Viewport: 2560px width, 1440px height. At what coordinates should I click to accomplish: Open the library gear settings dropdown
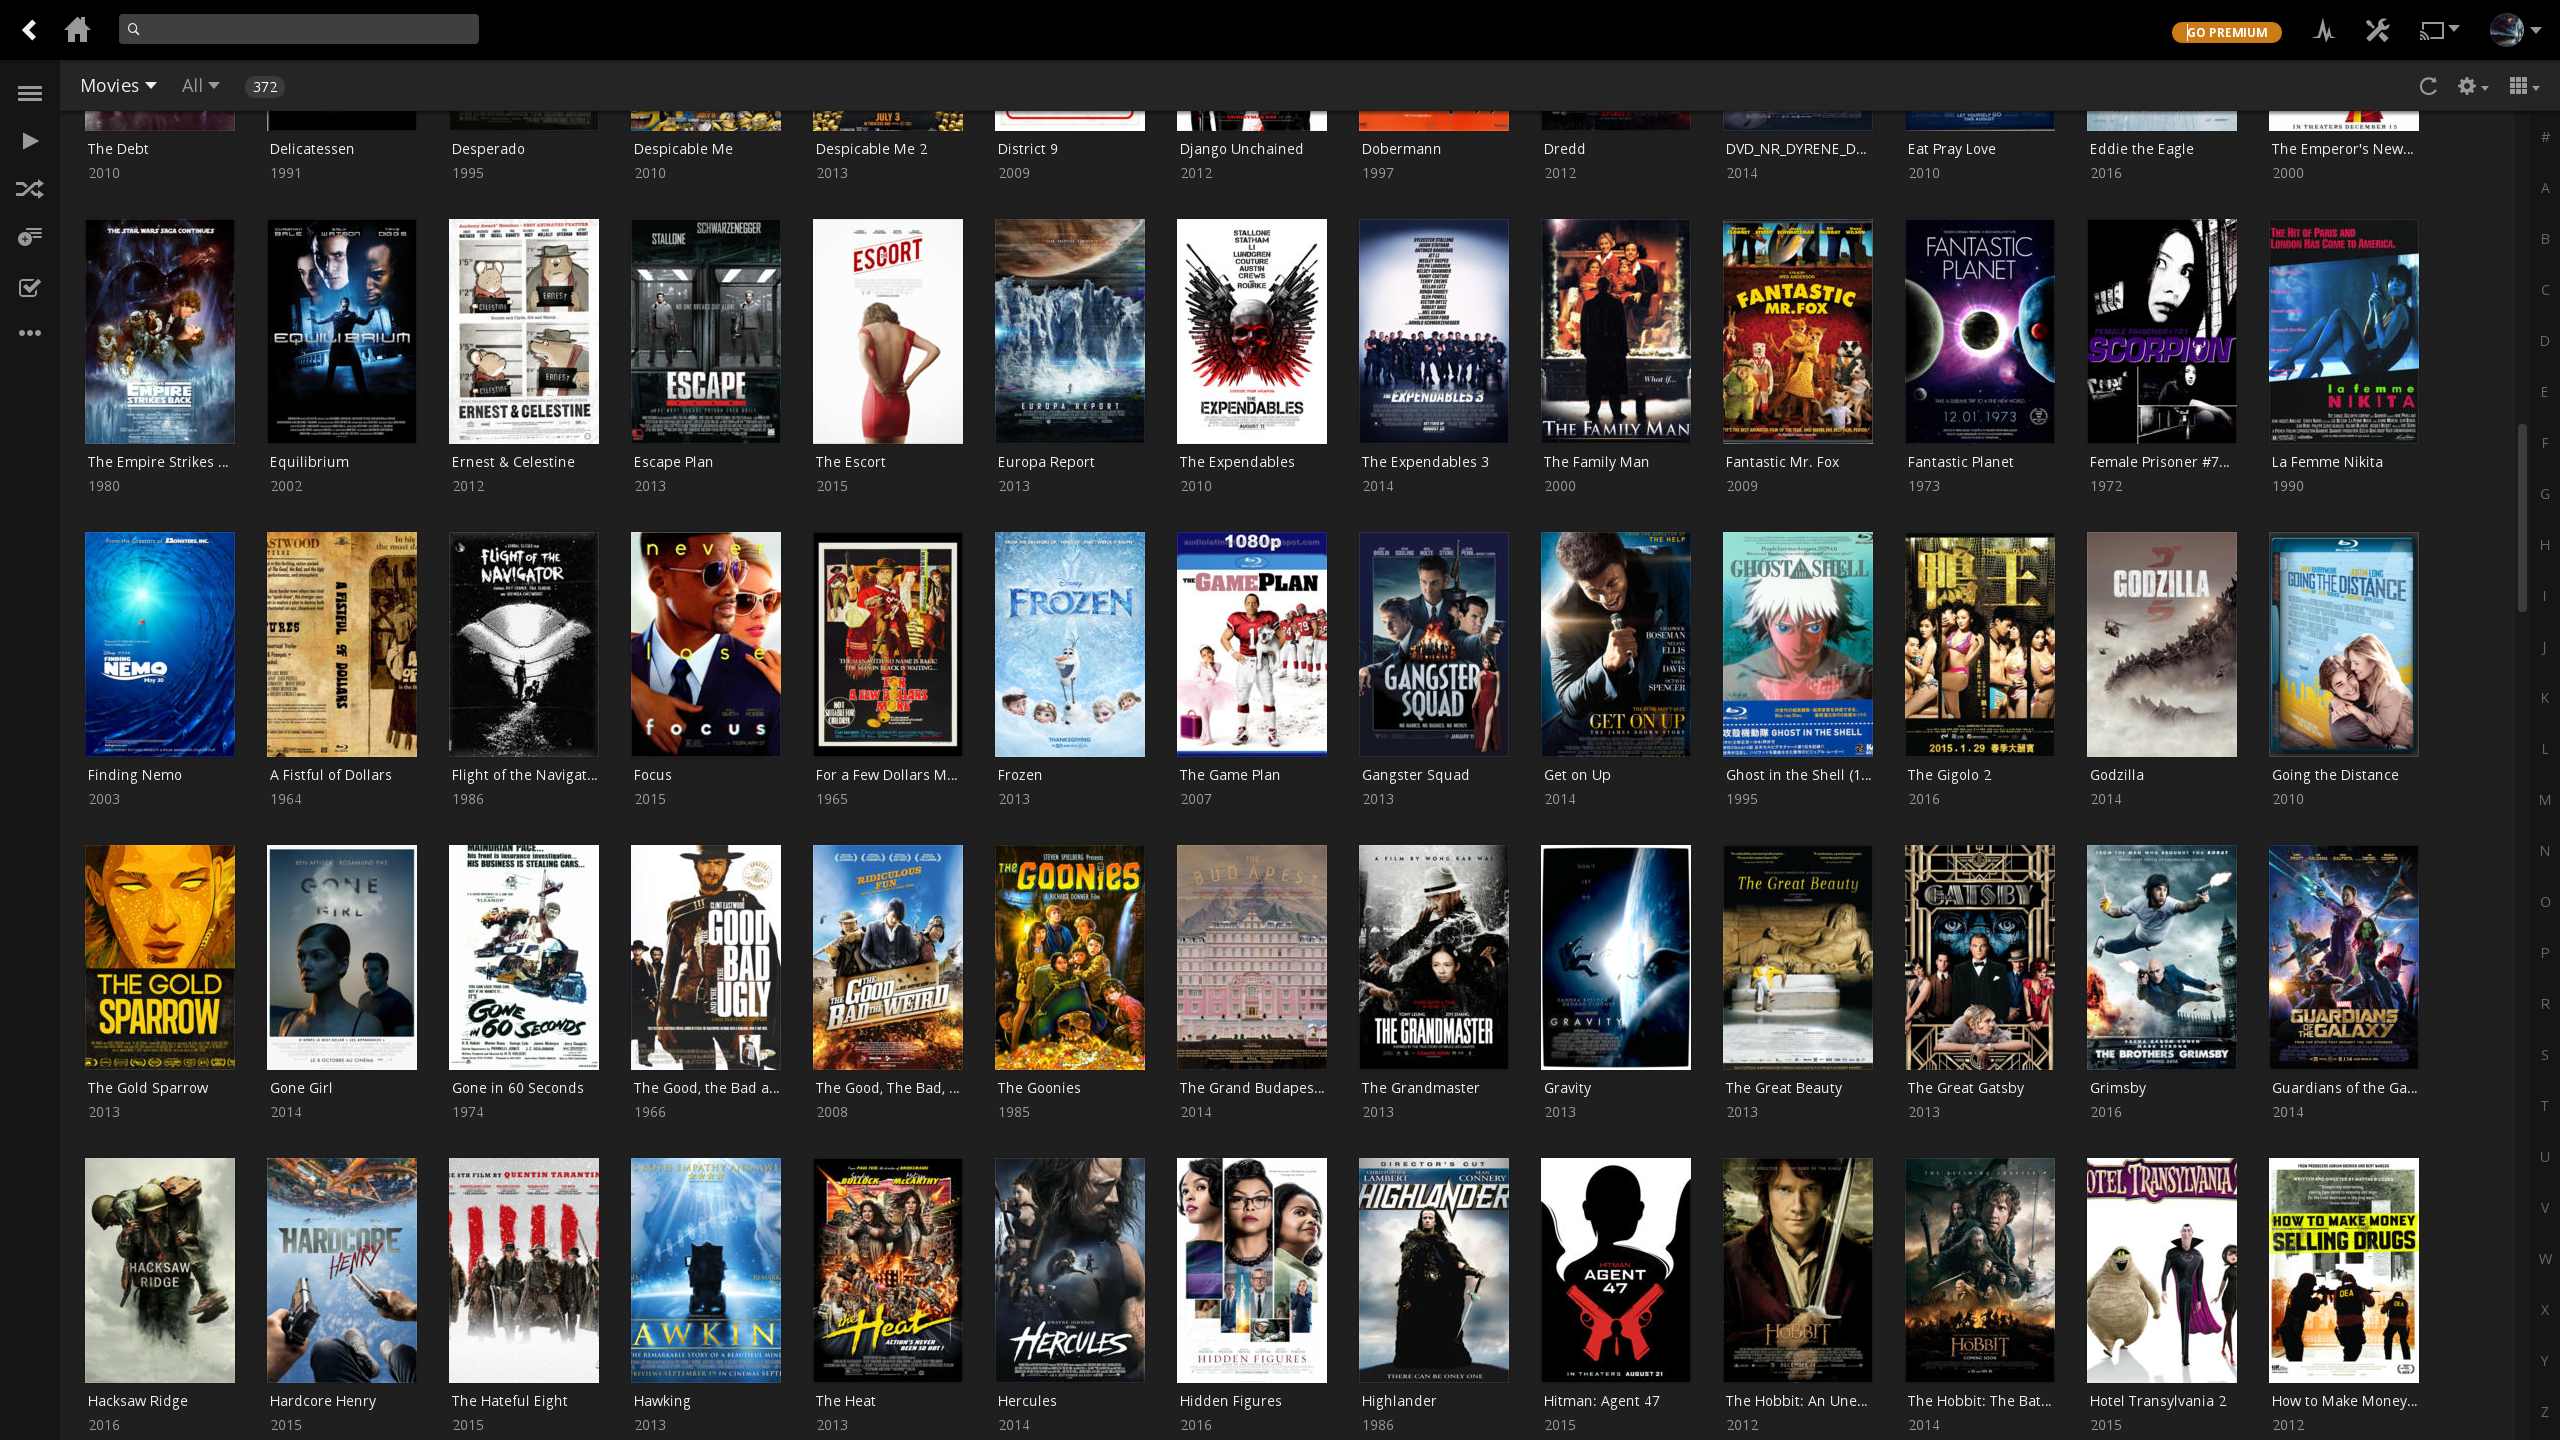pyautogui.click(x=2473, y=86)
